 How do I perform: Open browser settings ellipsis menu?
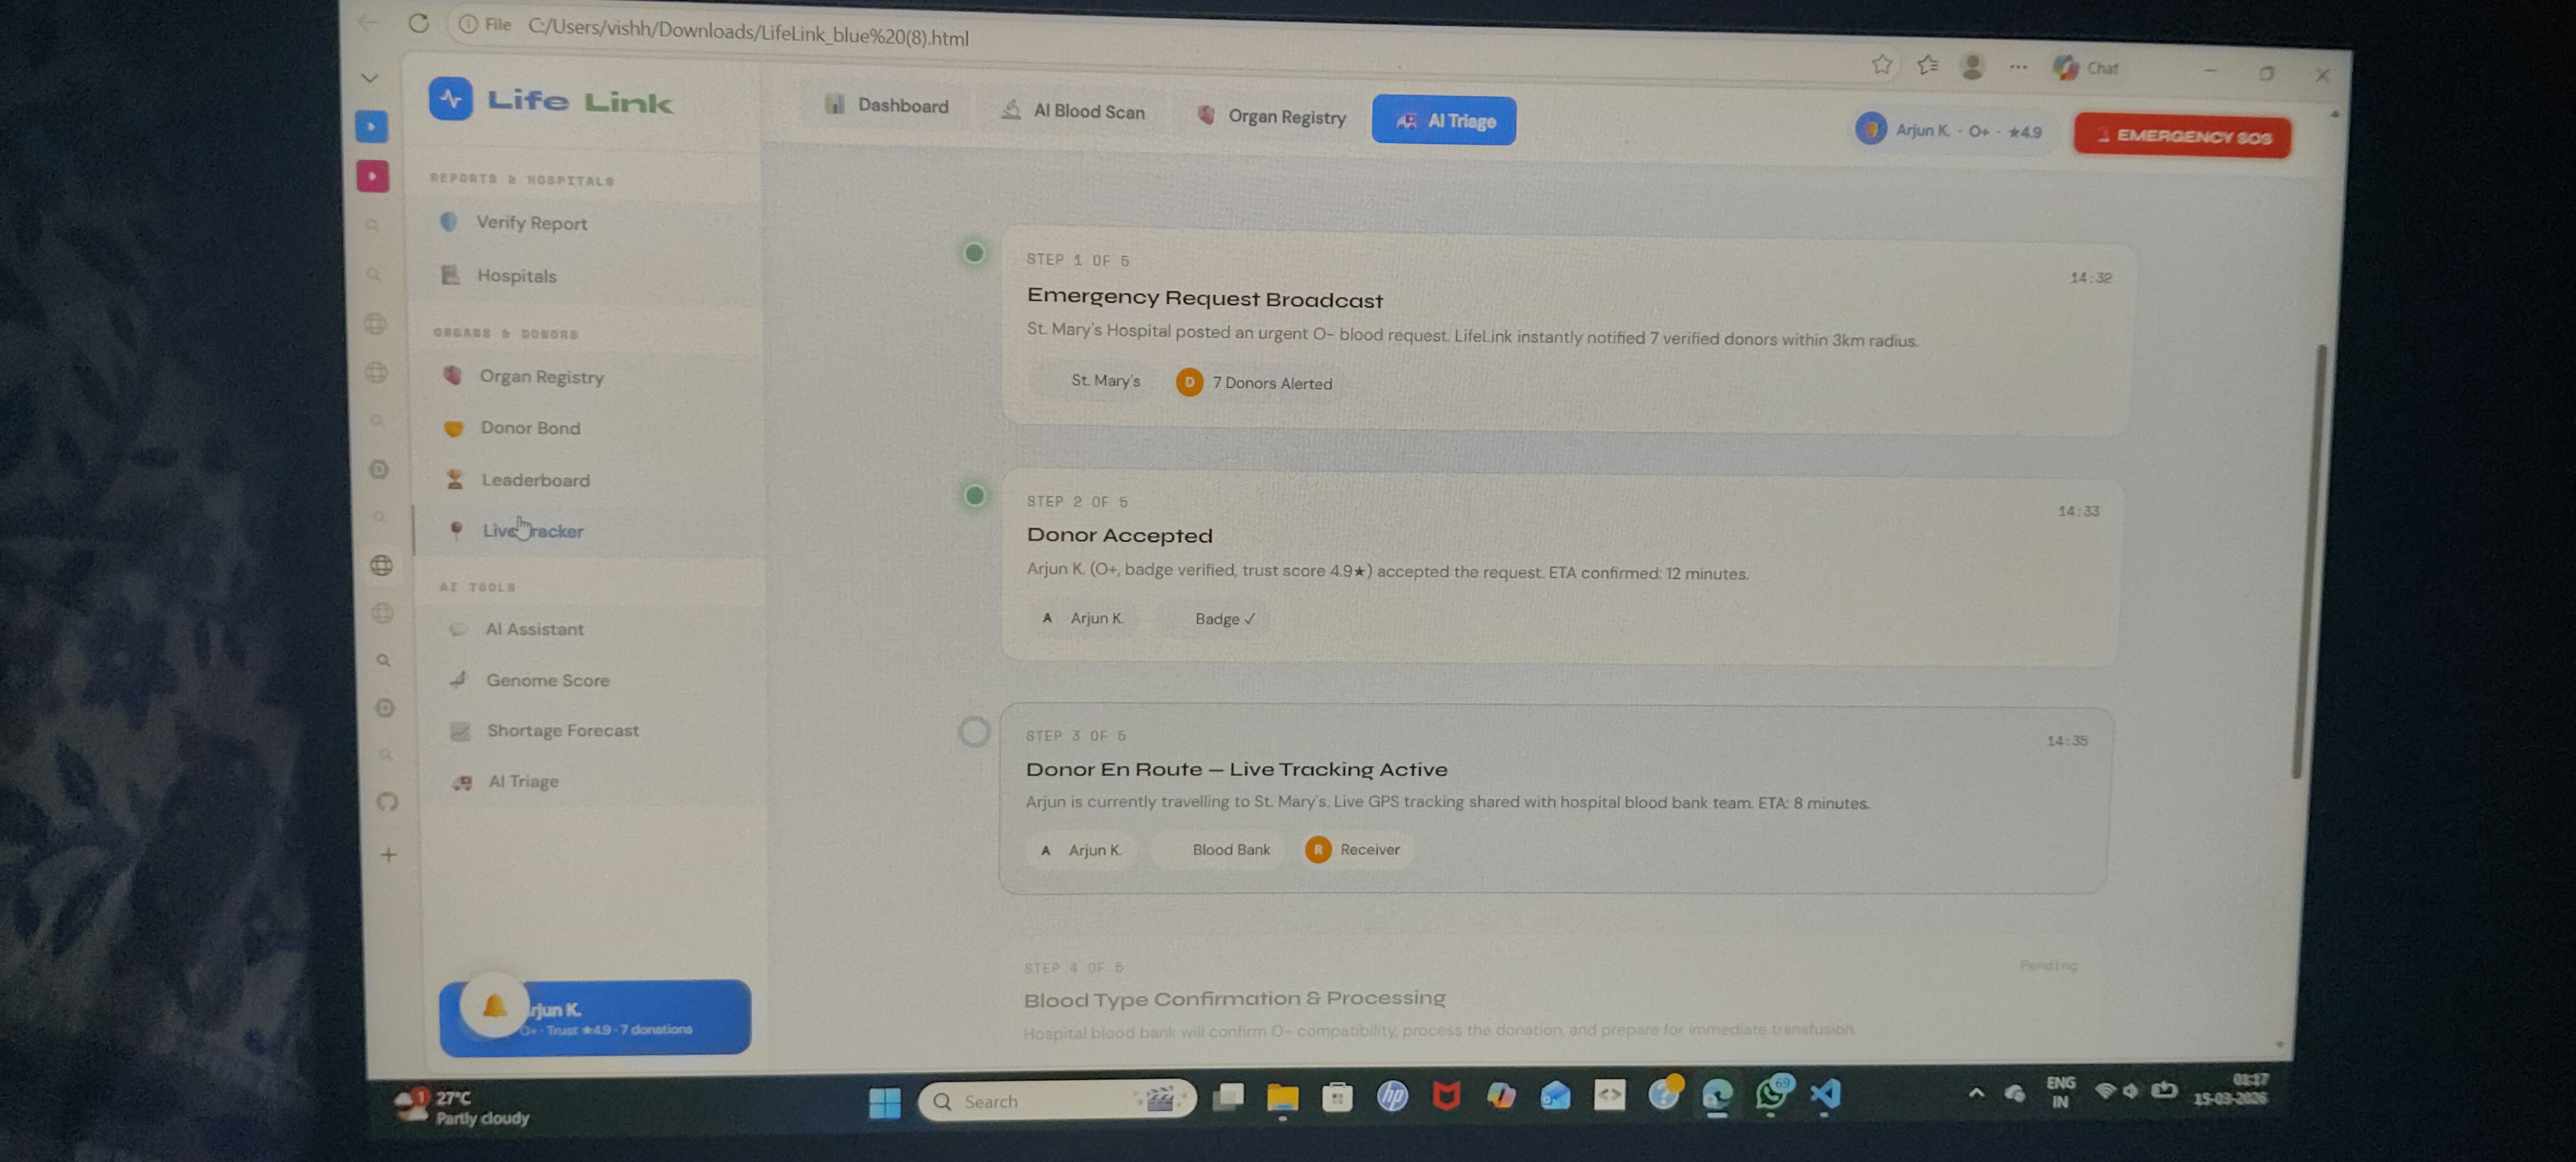[2018, 67]
